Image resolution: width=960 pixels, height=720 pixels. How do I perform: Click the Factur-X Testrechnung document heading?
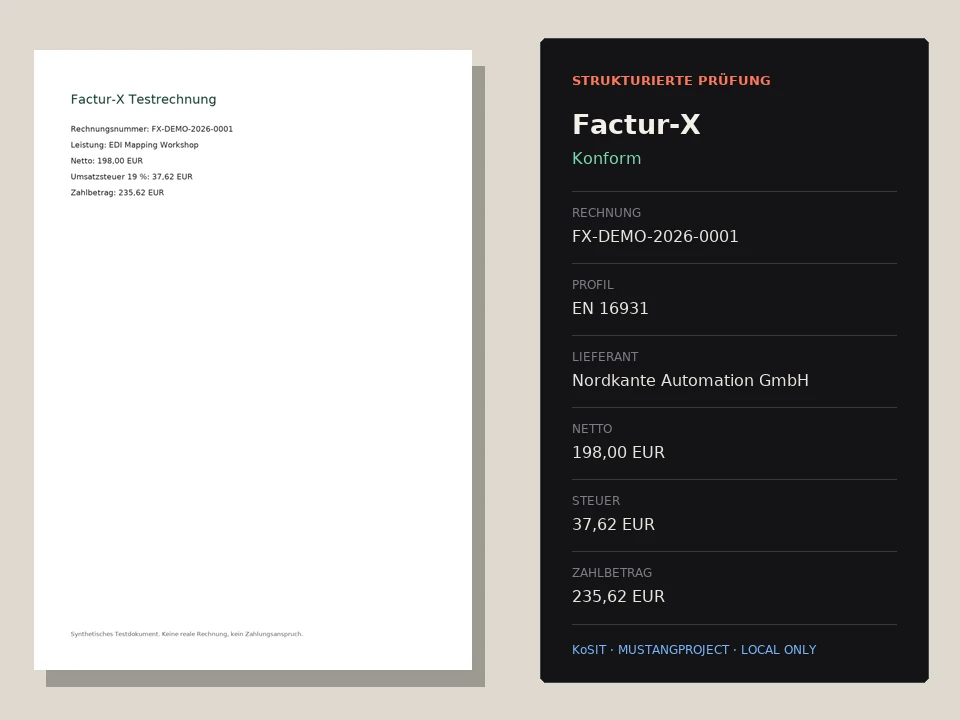pos(143,99)
